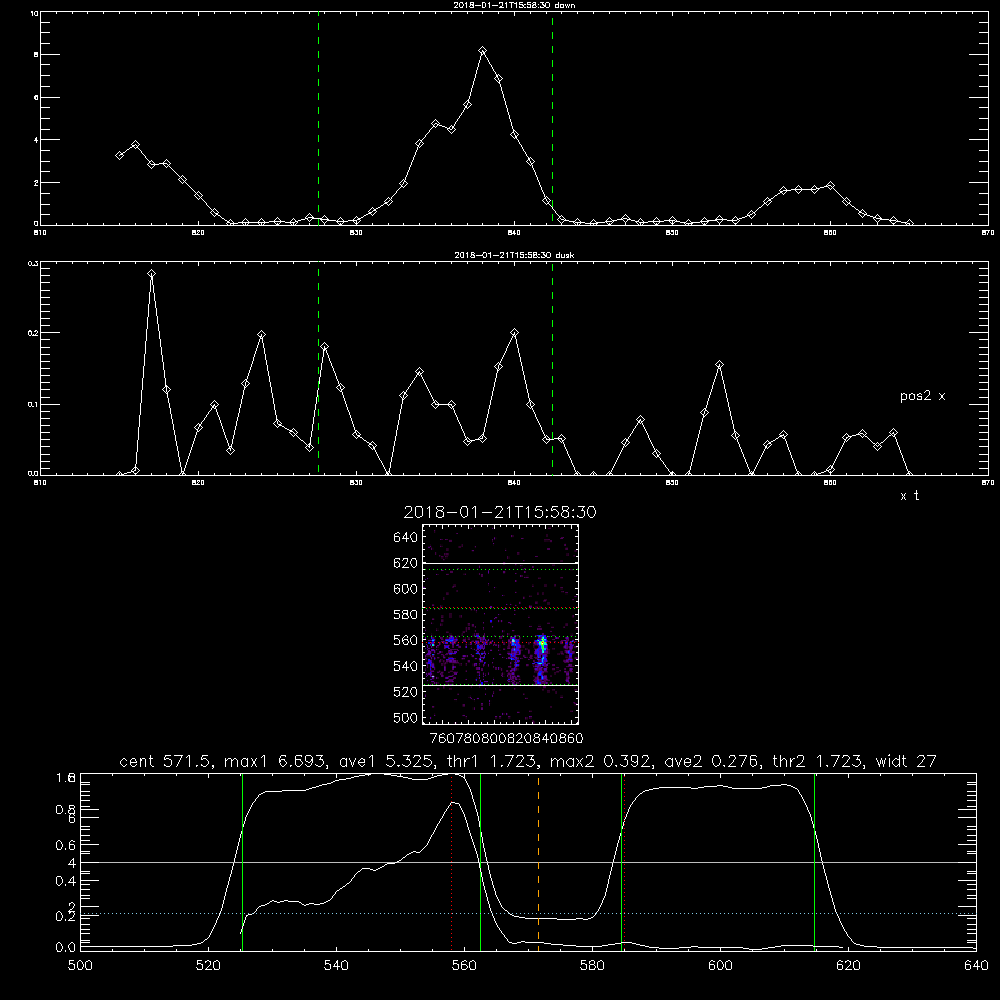The height and width of the screenshot is (1000, 1000).
Task: Click the right green dashed line in dusk plot
Action: tap(552, 369)
